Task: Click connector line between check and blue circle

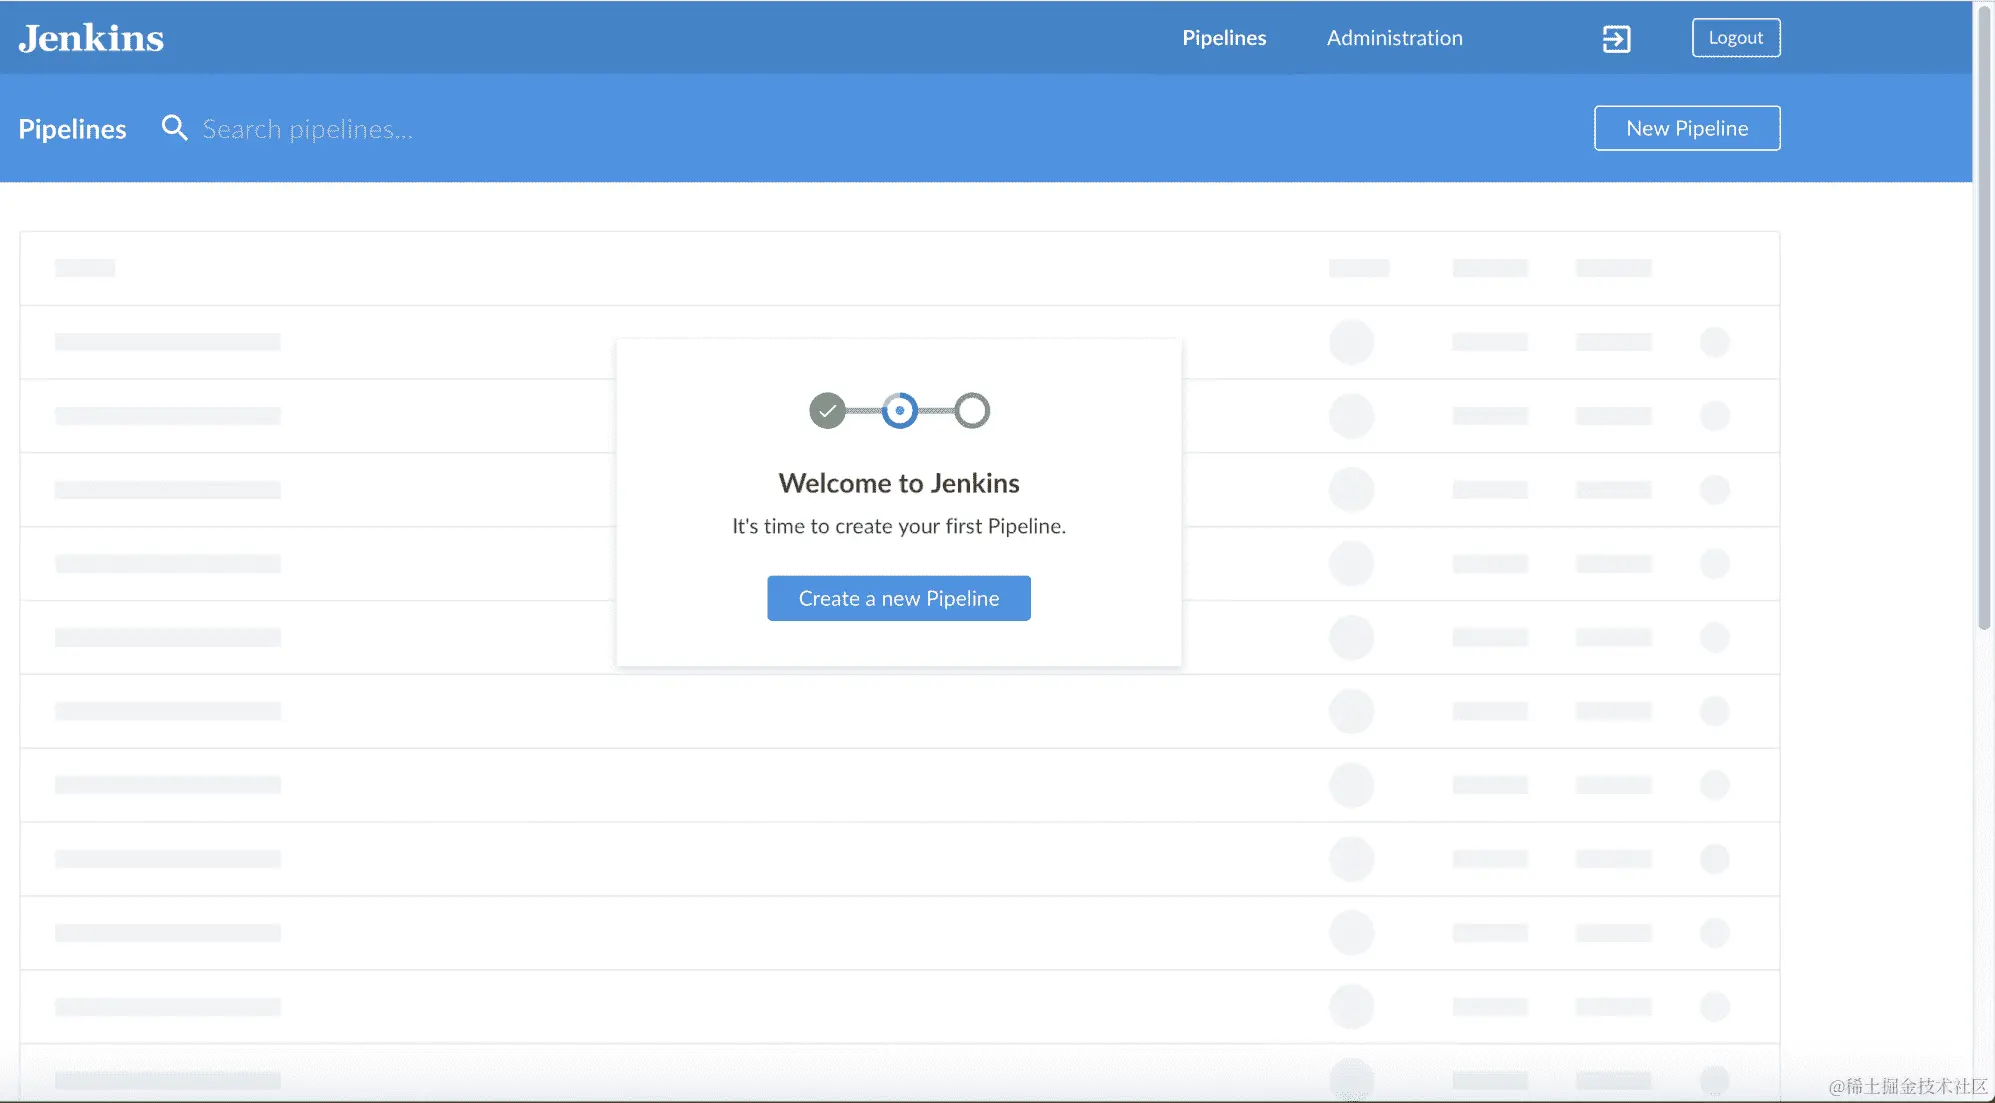Action: click(x=863, y=410)
